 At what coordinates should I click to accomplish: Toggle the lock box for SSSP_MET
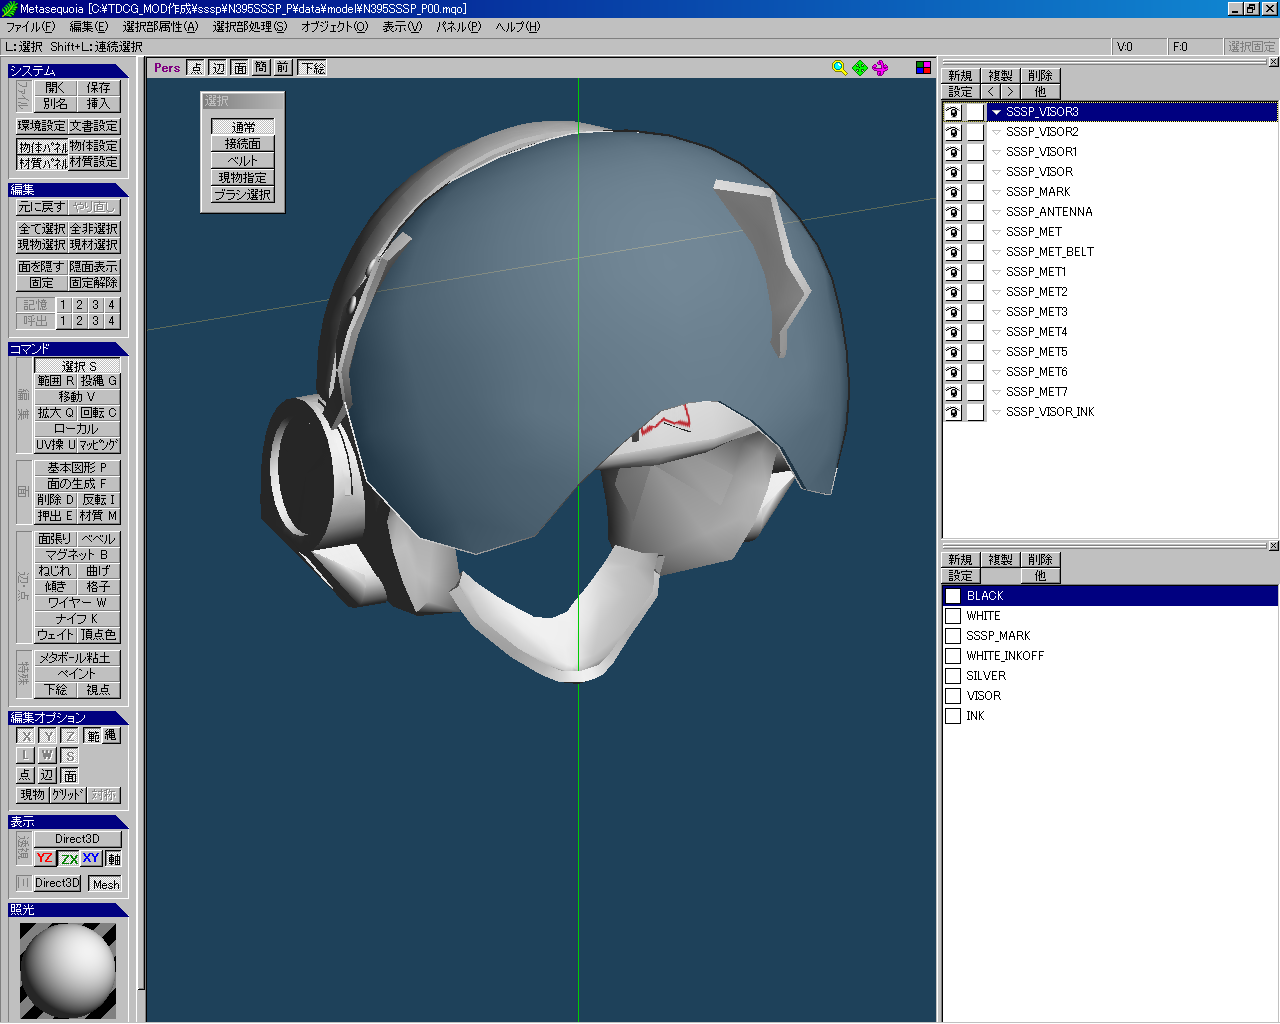coord(975,232)
